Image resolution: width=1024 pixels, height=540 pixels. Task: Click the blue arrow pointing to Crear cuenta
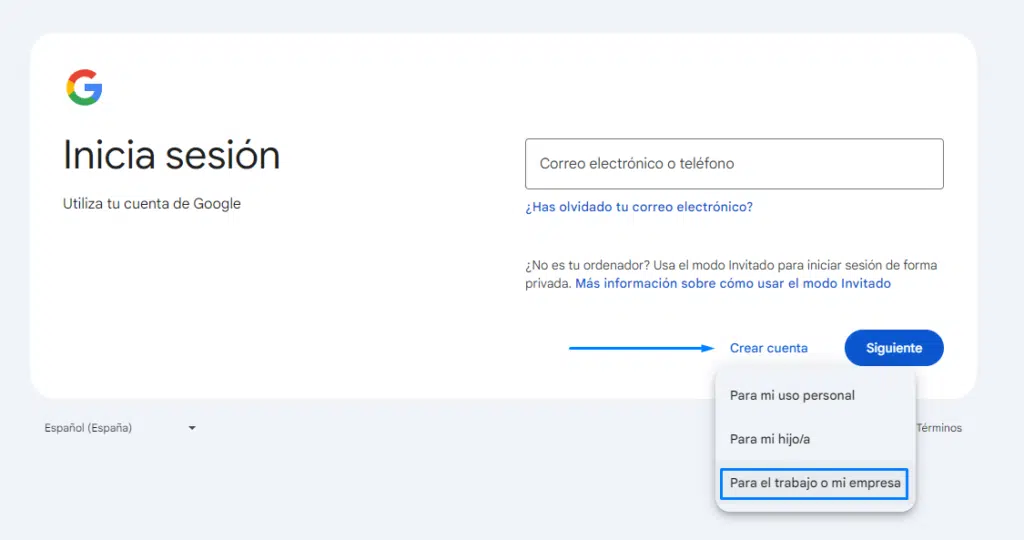(641, 348)
